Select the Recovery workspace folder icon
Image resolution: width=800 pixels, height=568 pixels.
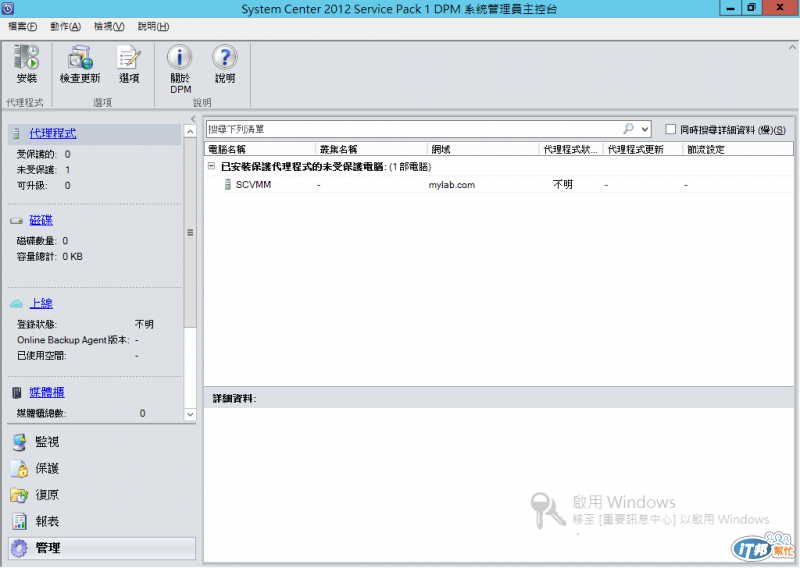[x=19, y=495]
